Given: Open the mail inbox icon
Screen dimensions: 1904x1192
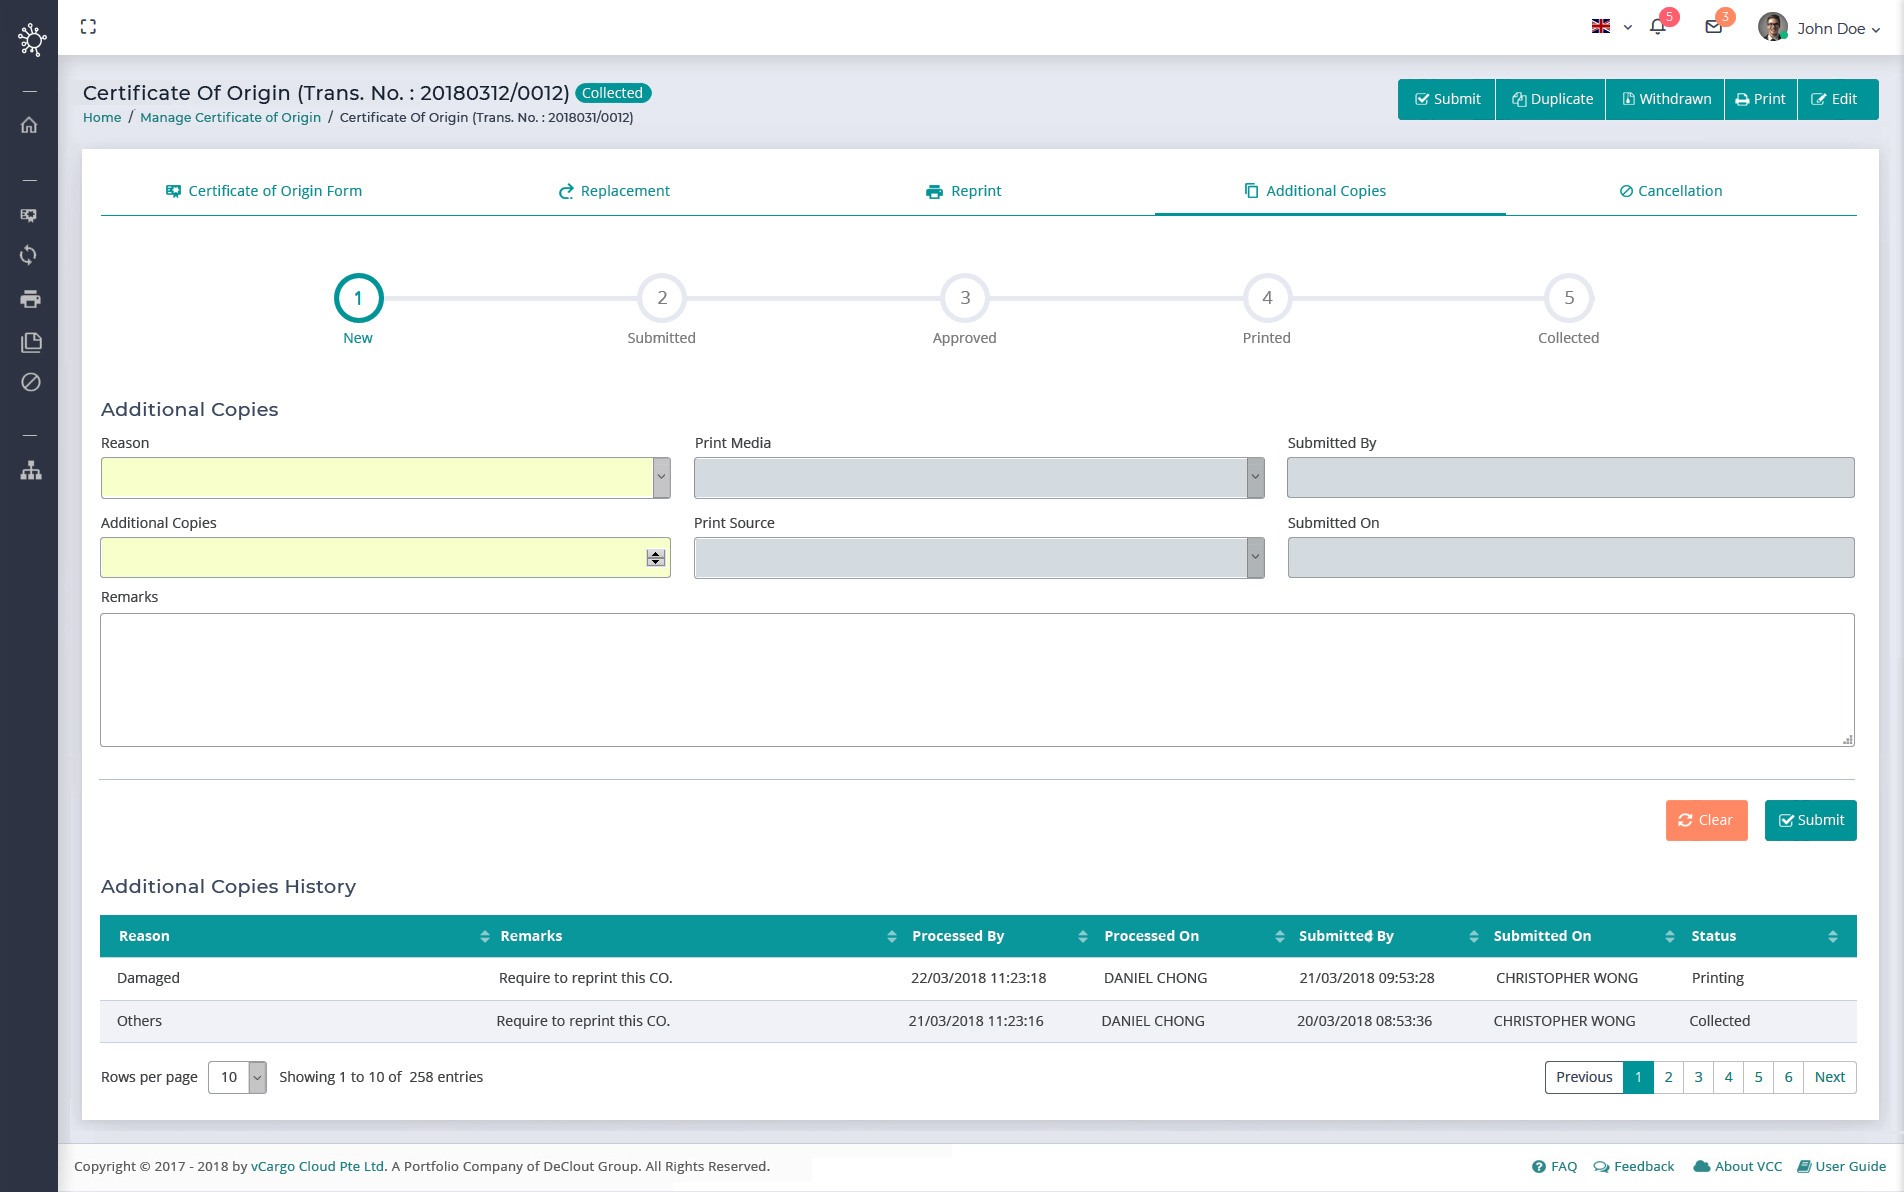Looking at the screenshot, I should click(1713, 28).
